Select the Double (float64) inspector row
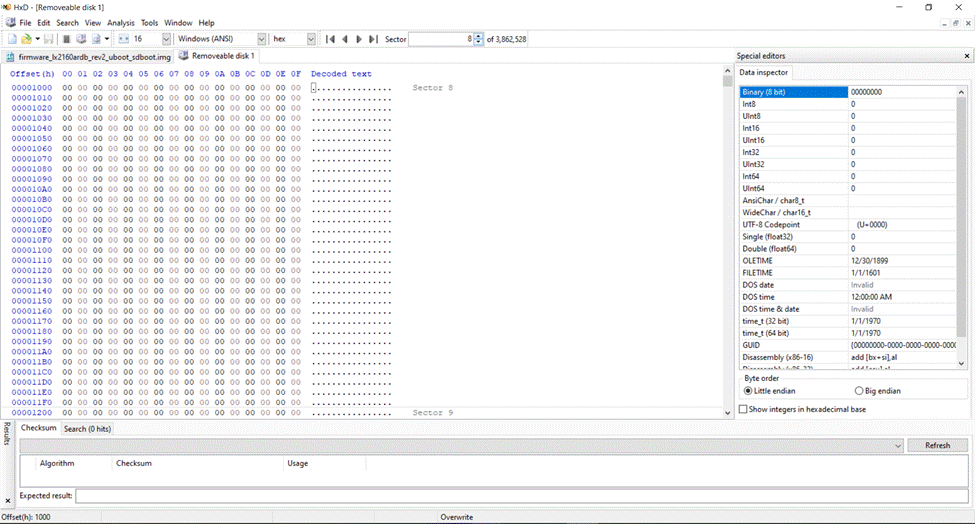The width and height of the screenshot is (975, 524). (848, 249)
